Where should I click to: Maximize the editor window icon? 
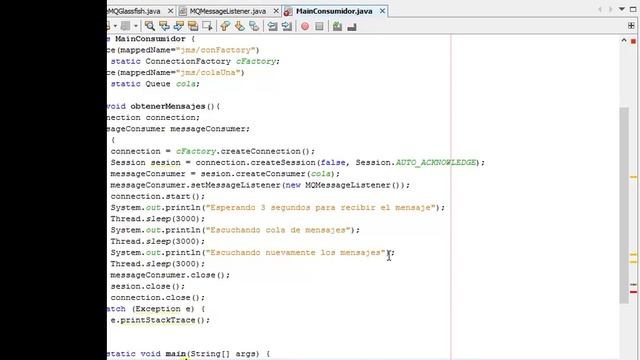tap(633, 9)
